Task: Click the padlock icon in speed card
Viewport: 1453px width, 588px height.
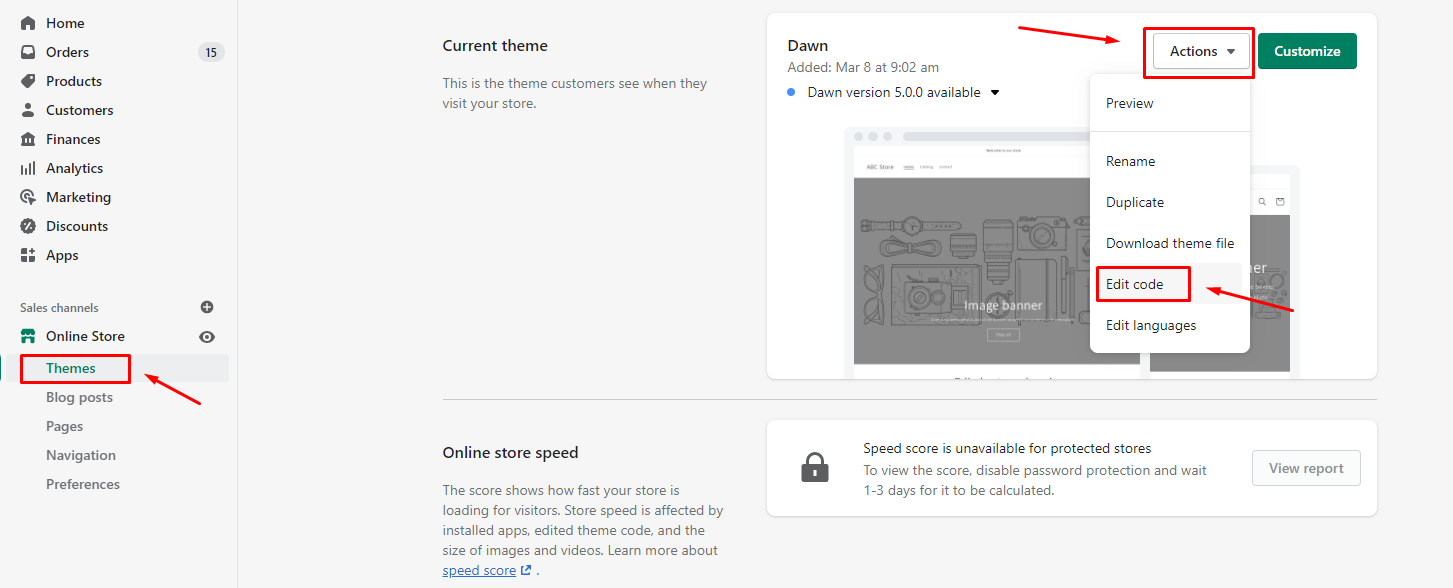Action: (815, 467)
